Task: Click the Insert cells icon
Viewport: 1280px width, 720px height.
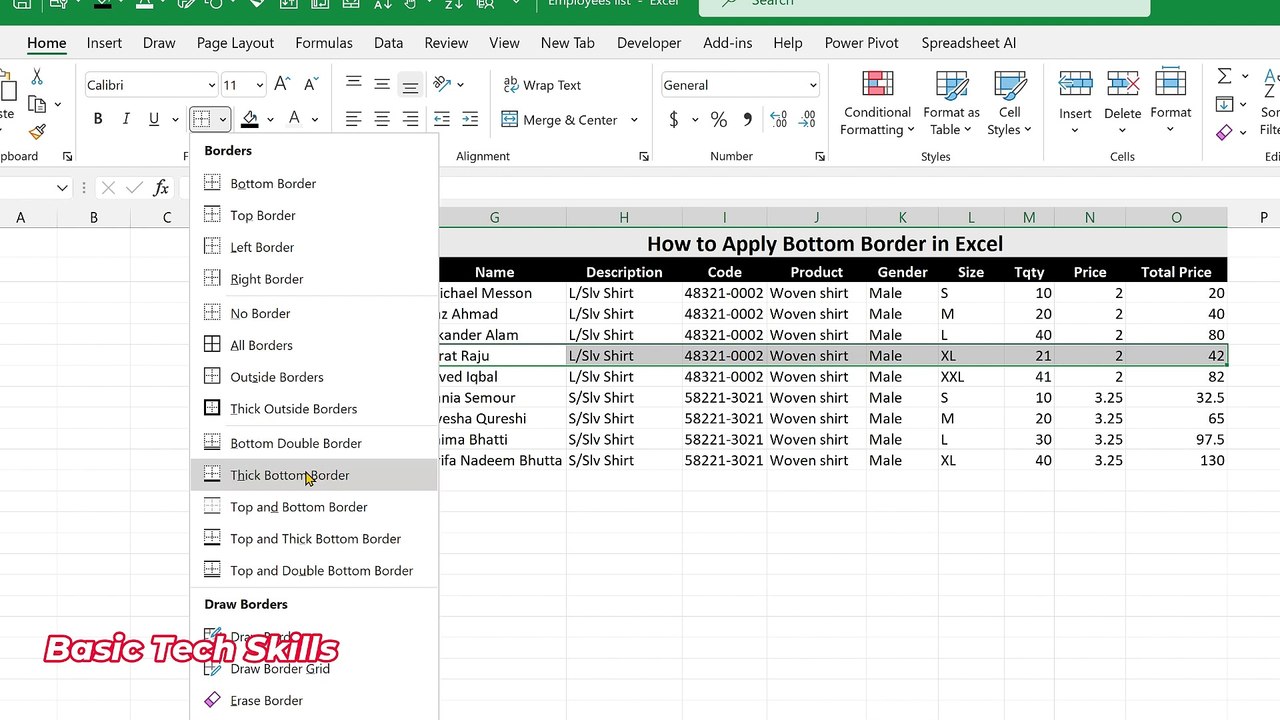Action: tap(1075, 84)
